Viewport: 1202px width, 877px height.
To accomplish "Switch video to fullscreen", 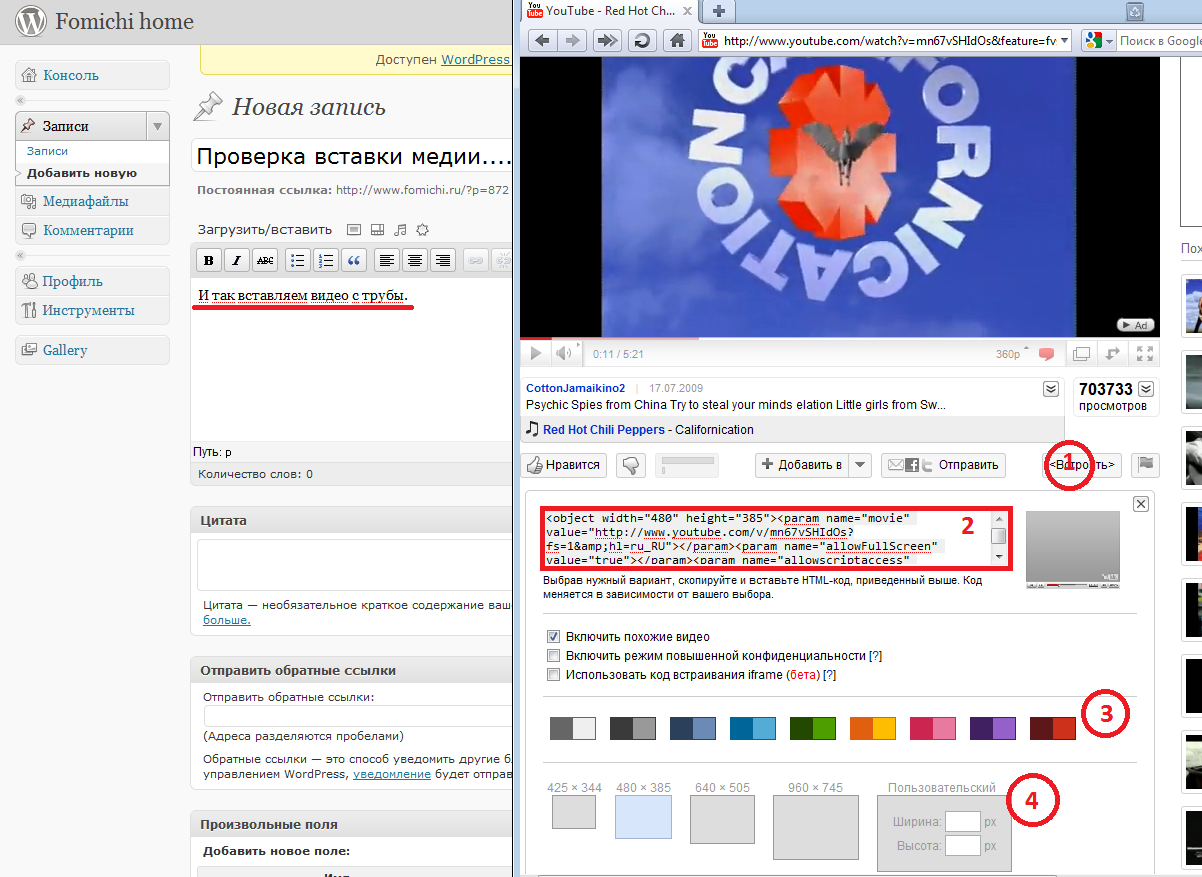I will [x=1145, y=354].
